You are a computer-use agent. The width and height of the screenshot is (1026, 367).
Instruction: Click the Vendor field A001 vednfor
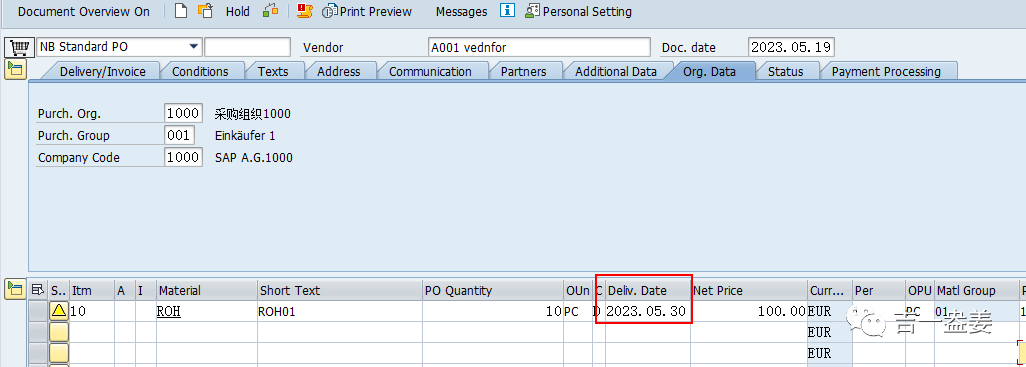pos(539,47)
